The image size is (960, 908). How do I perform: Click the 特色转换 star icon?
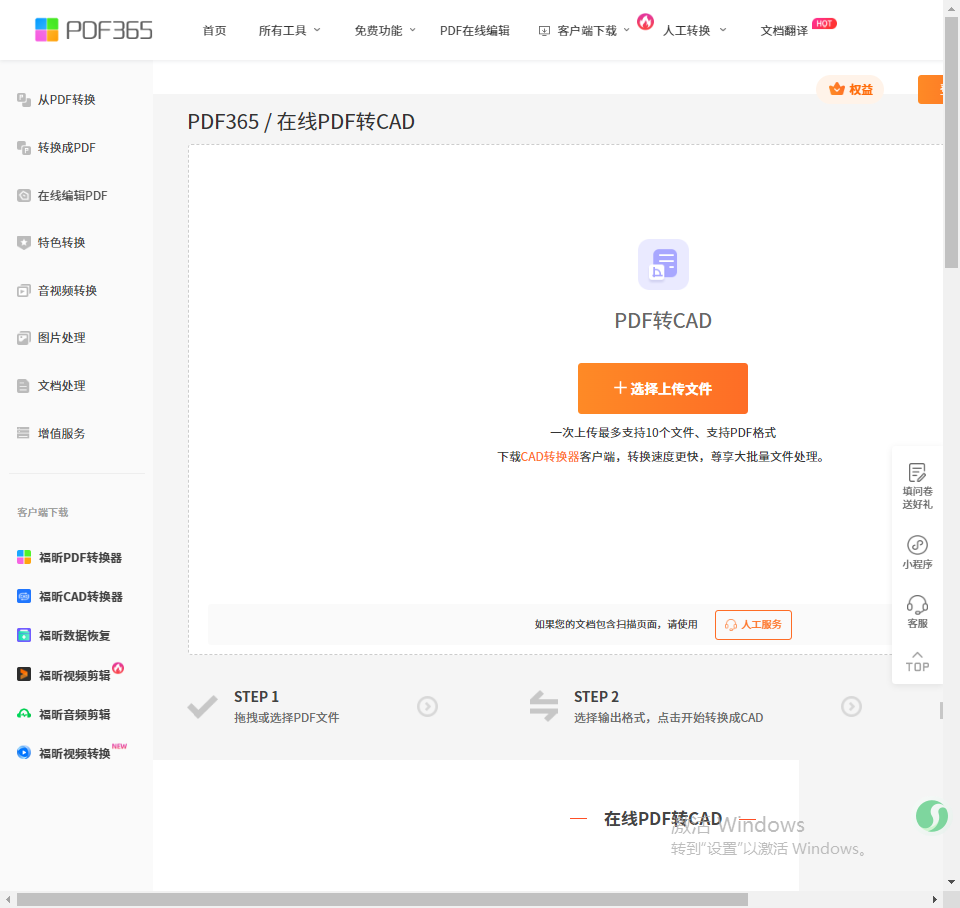pos(24,242)
